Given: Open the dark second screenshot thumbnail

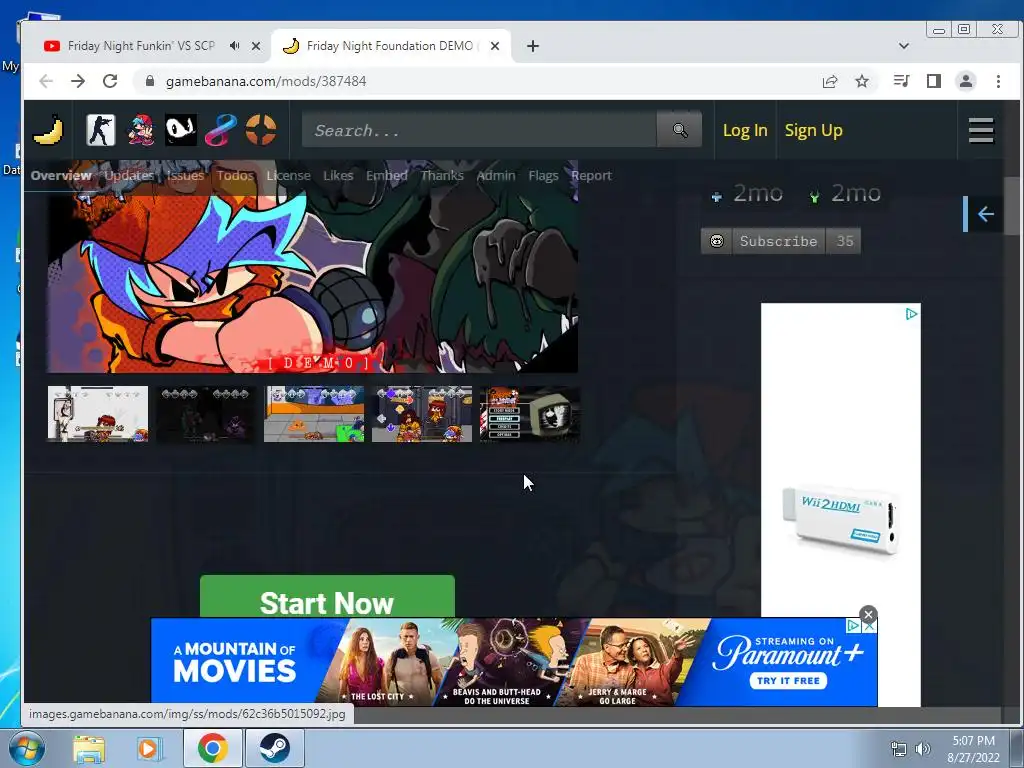Looking at the screenshot, I should click(x=206, y=414).
